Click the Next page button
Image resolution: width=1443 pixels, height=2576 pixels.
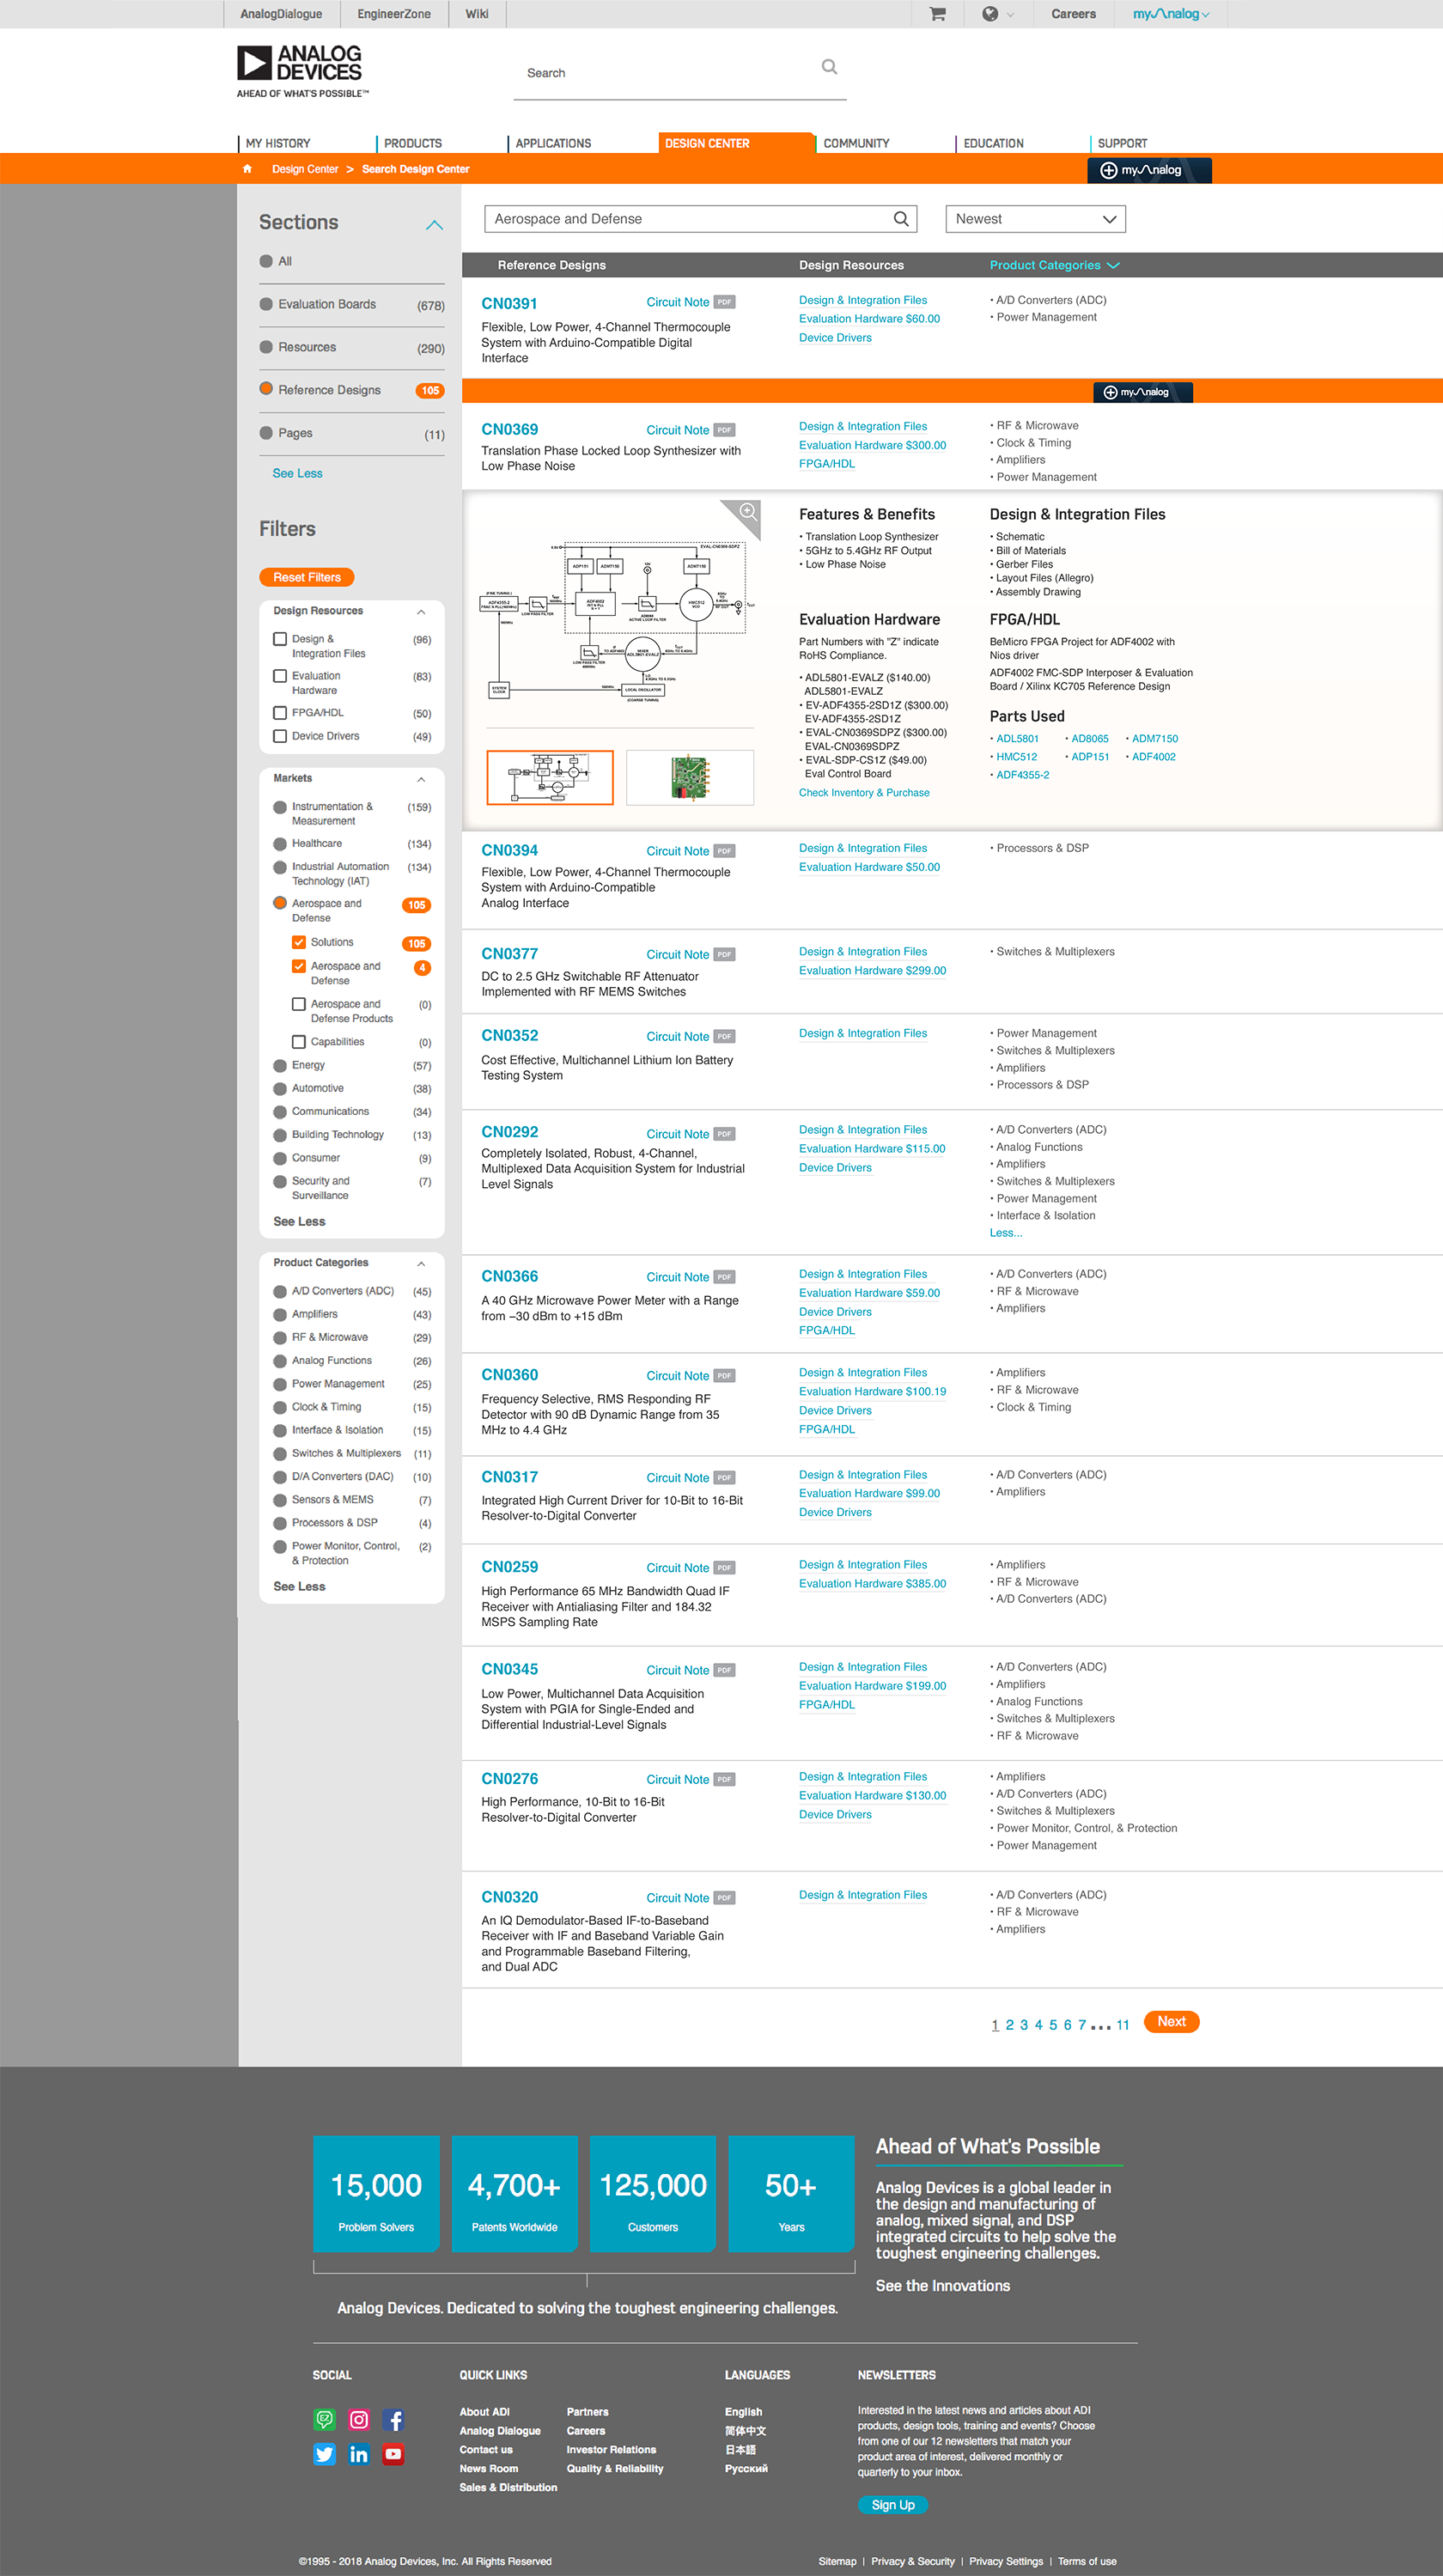click(1171, 2021)
